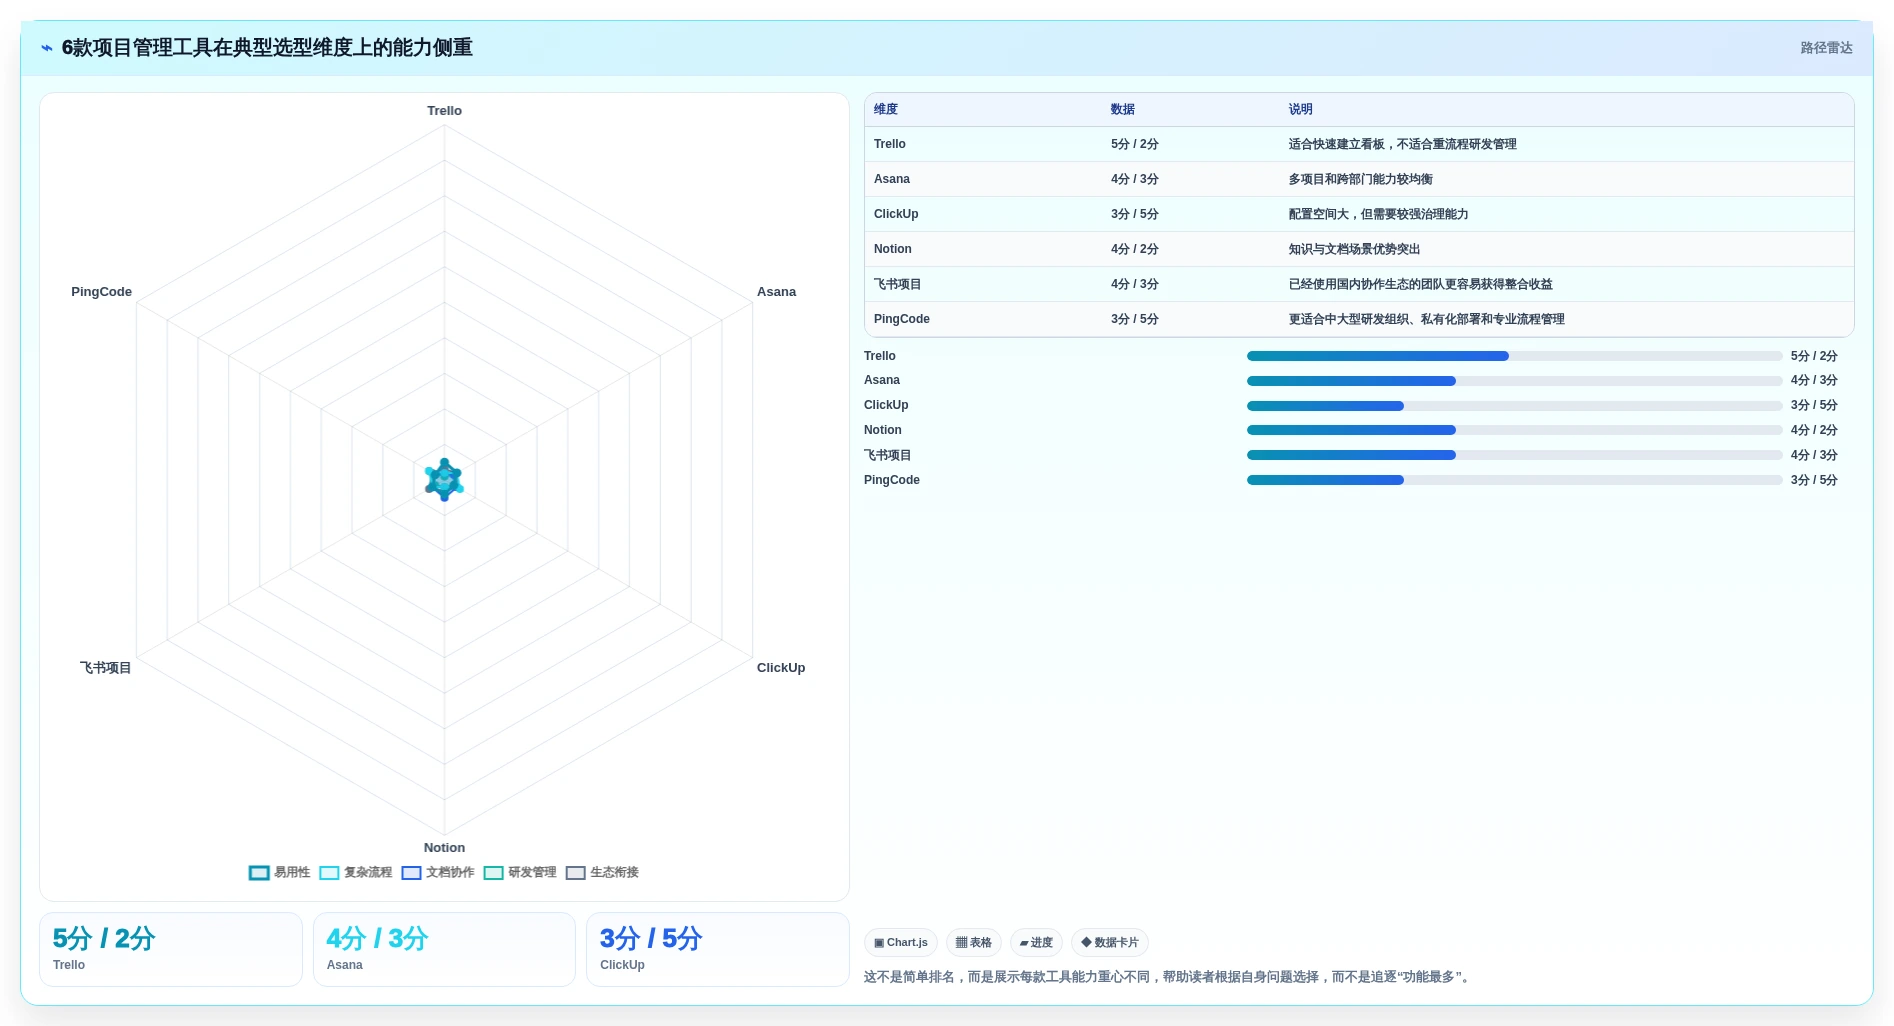Toggle the 研发管理 legend series

click(x=520, y=873)
